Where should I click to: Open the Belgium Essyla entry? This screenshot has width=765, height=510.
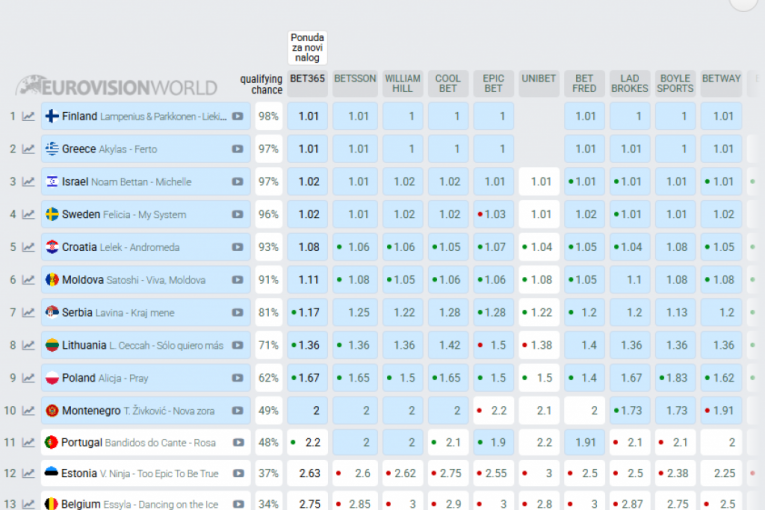coord(145,502)
